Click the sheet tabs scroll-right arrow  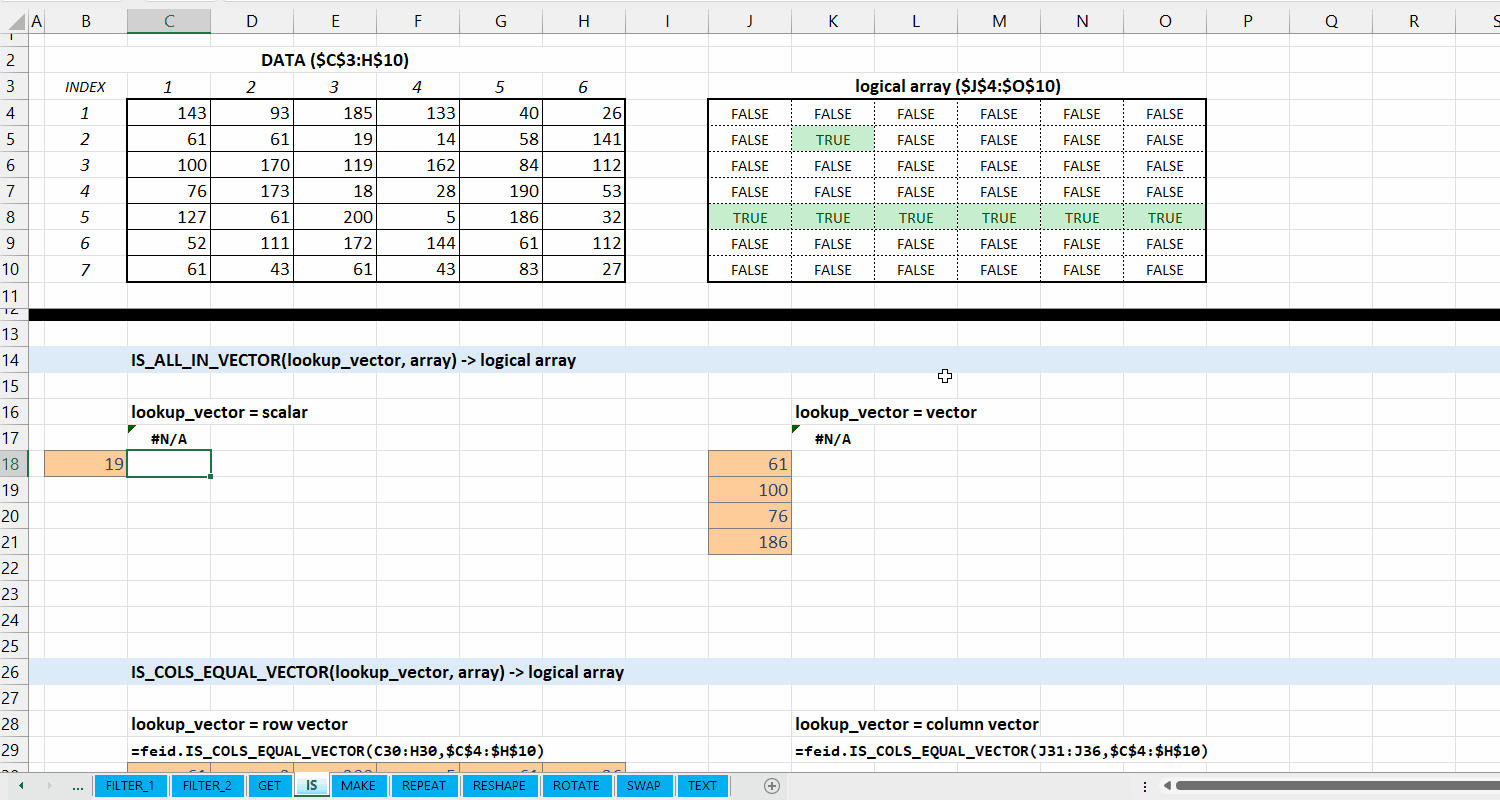point(50,786)
